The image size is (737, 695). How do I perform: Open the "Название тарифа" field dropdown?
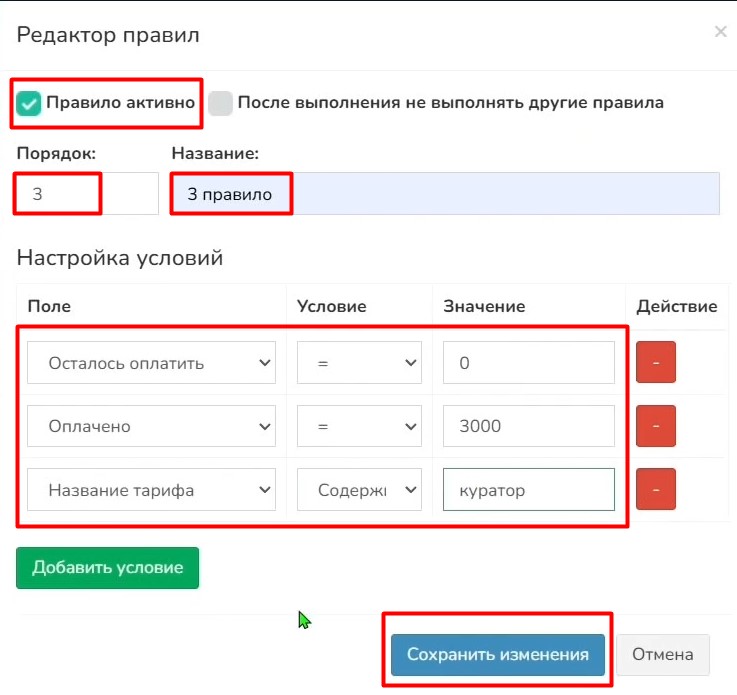click(151, 490)
